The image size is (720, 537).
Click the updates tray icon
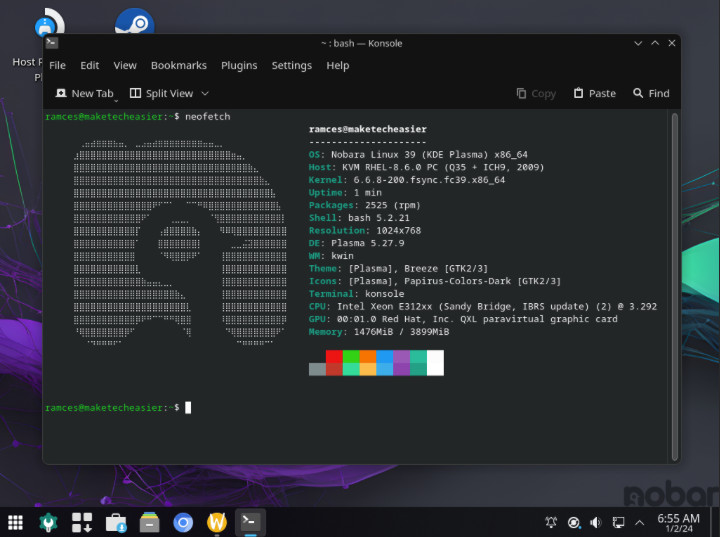574,522
